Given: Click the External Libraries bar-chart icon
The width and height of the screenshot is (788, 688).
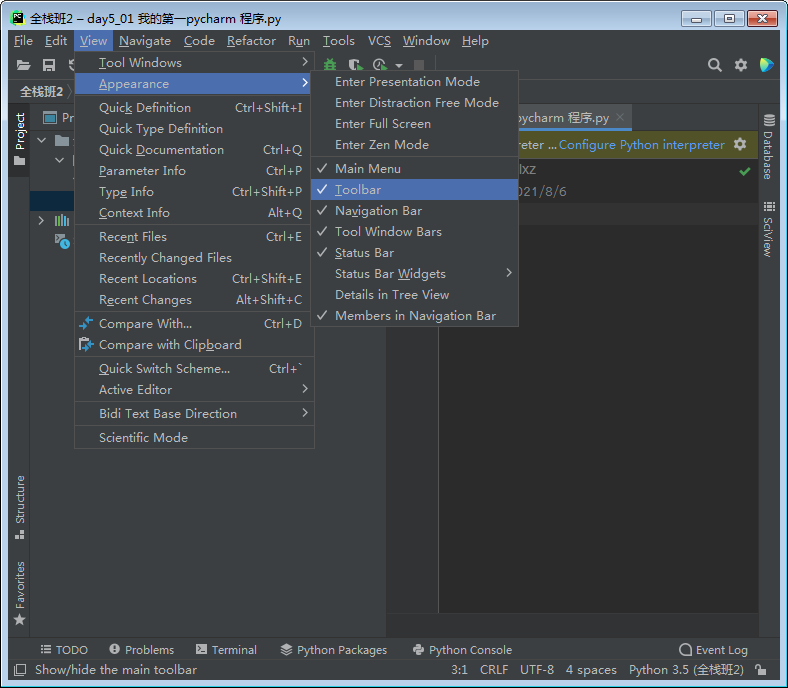Looking at the screenshot, I should pos(62,220).
